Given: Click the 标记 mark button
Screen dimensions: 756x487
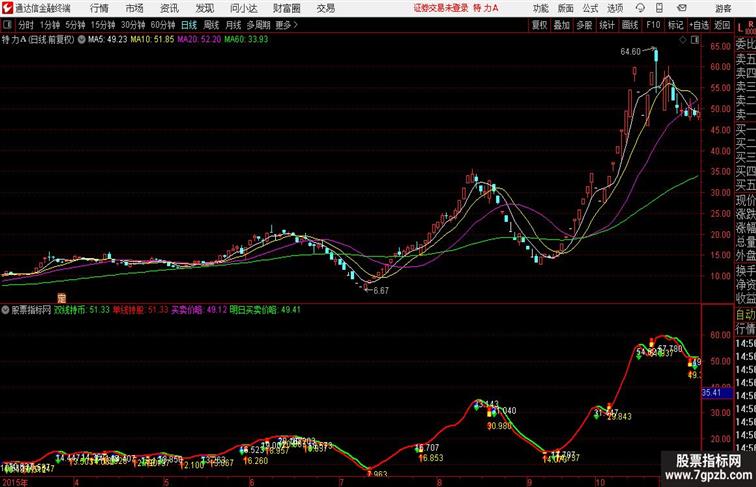Looking at the screenshot, I should (675, 25).
